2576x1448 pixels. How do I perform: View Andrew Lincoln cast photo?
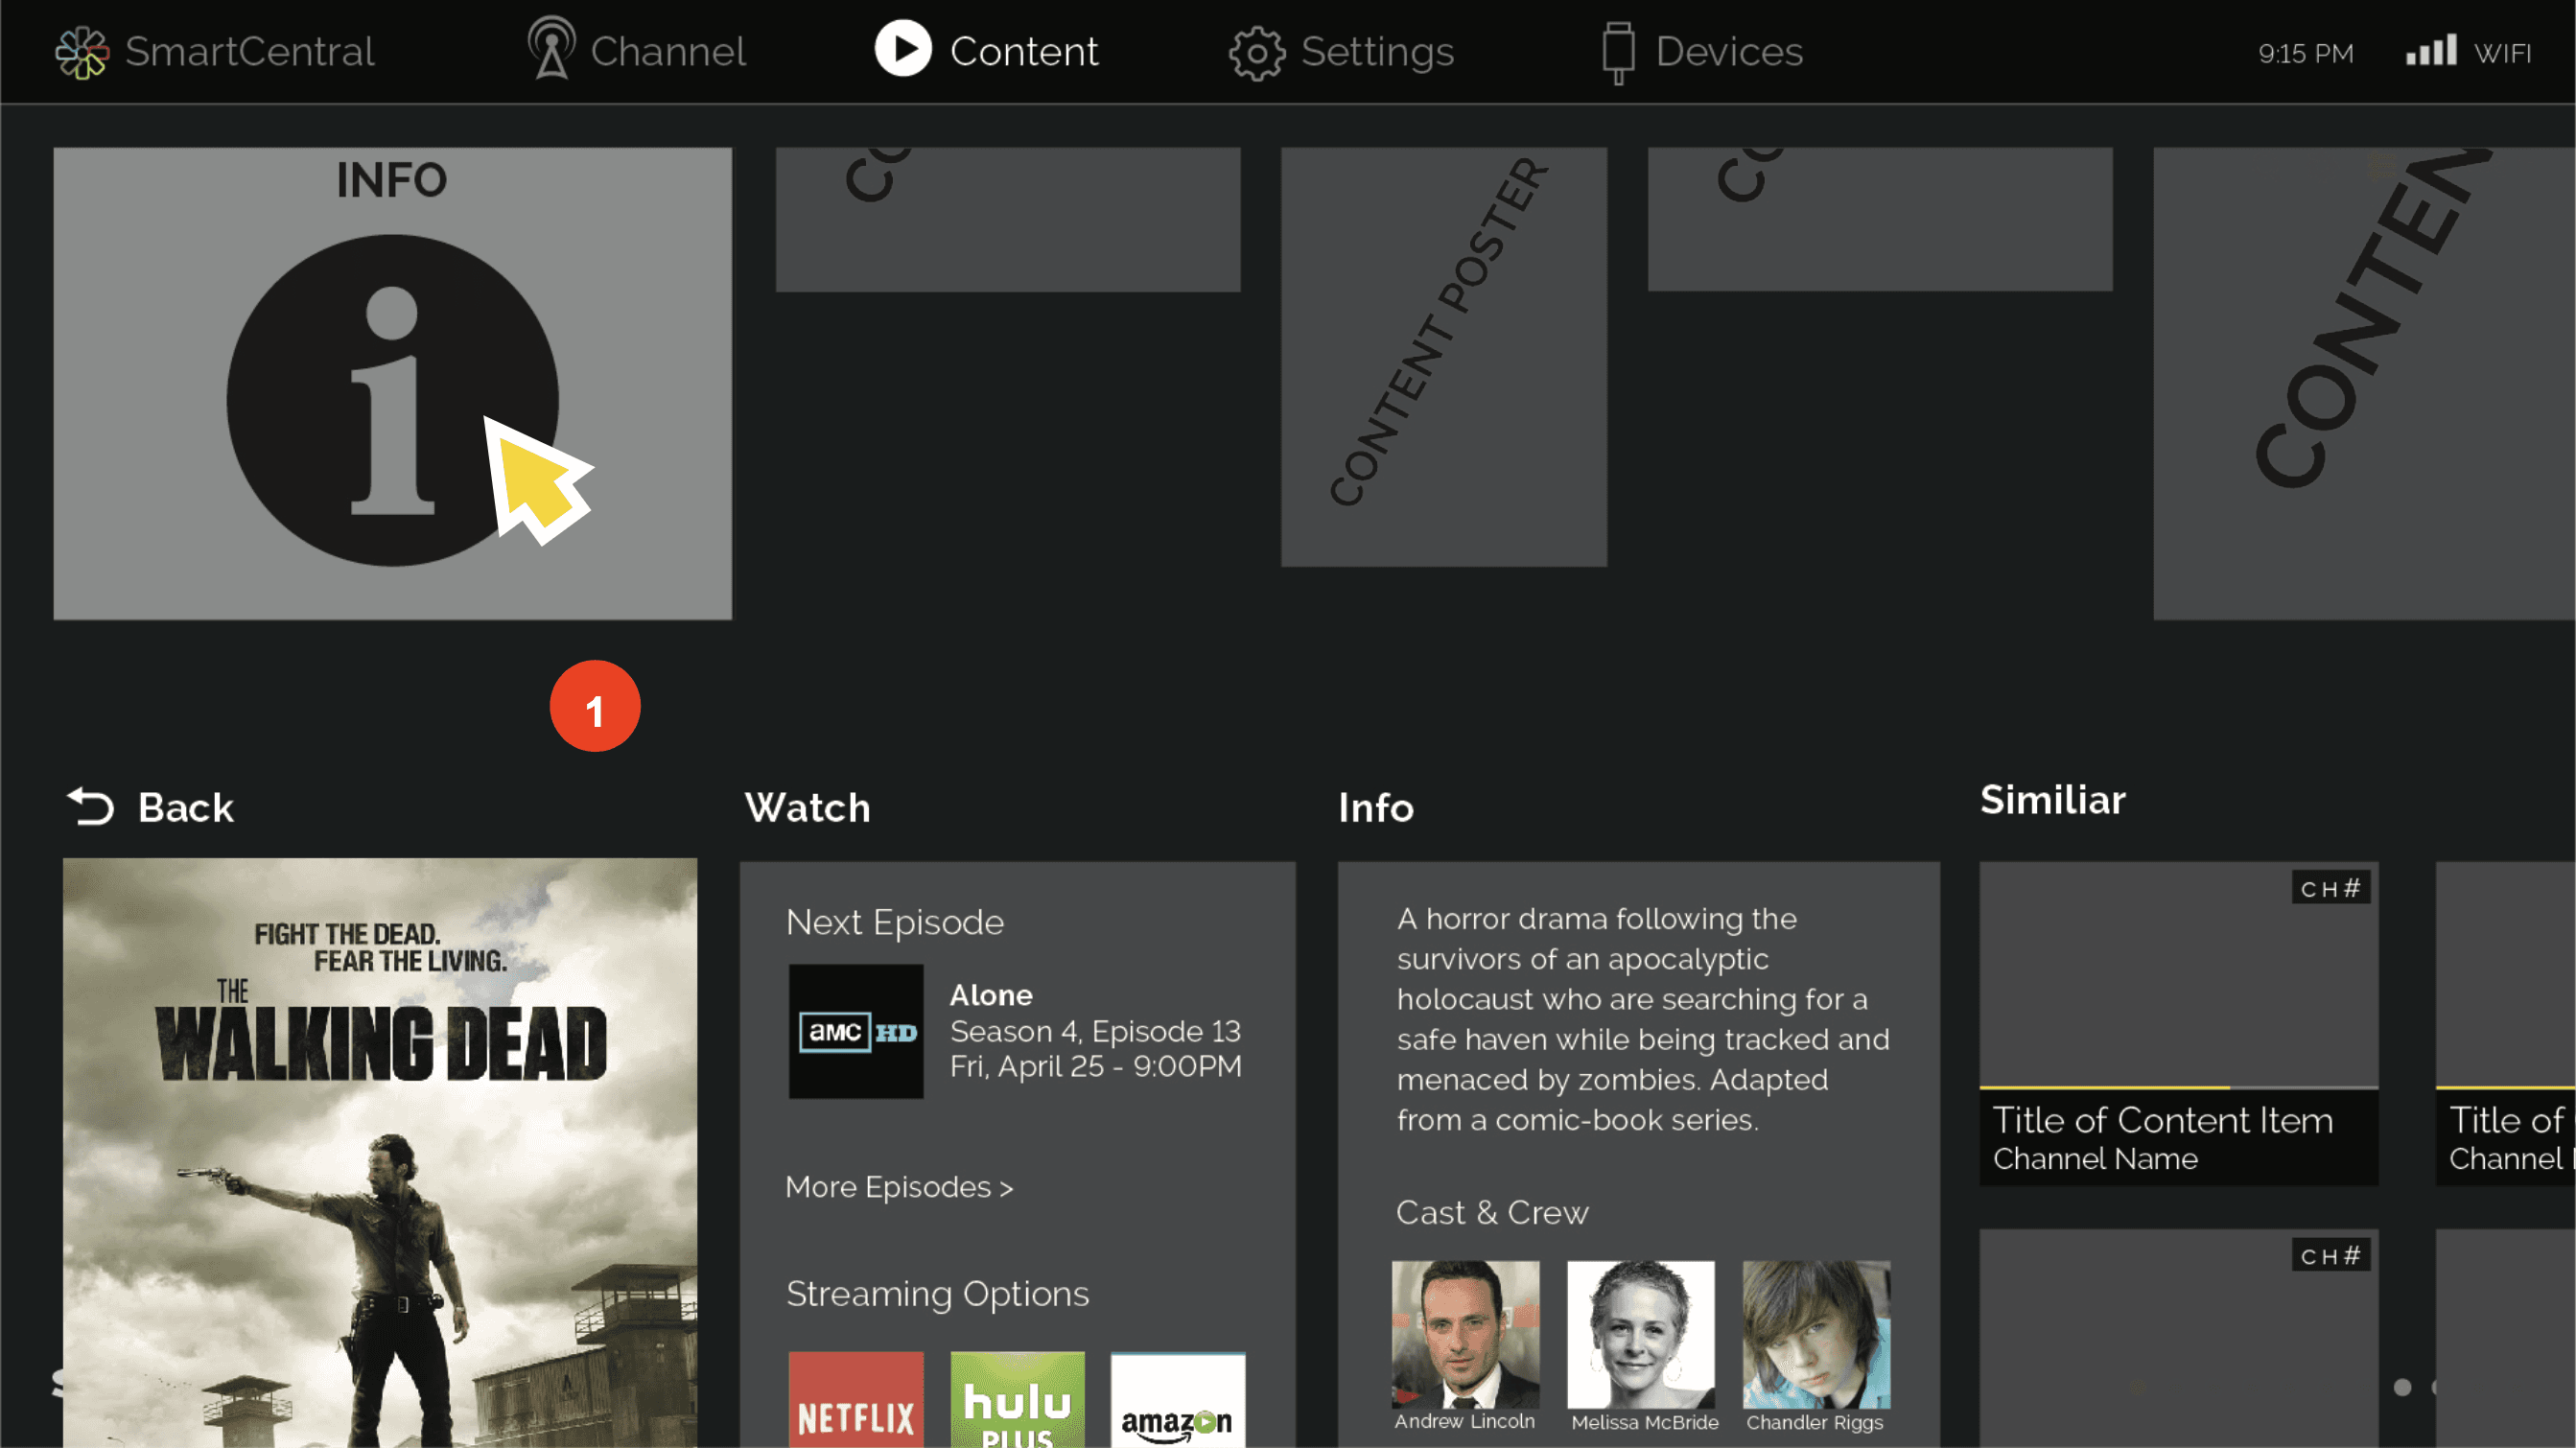pos(1465,1335)
